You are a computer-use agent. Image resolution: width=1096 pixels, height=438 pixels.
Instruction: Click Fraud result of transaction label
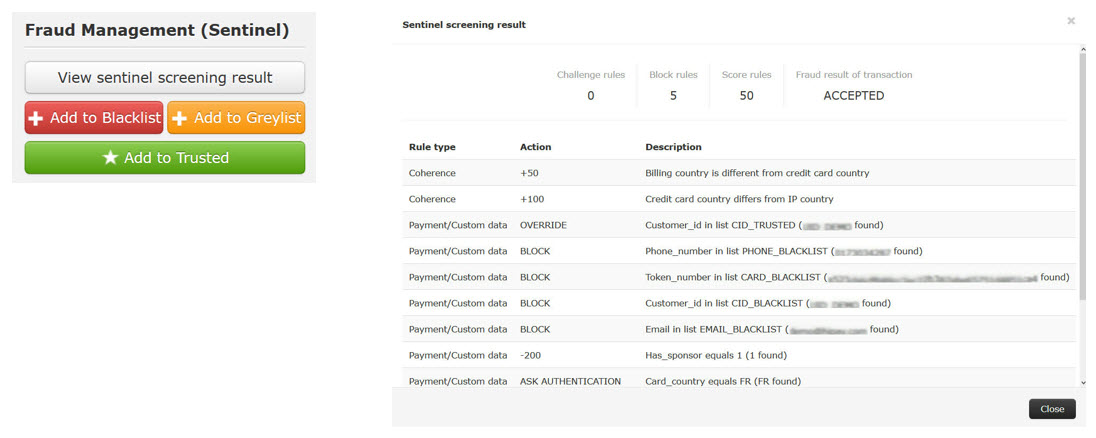(x=853, y=75)
